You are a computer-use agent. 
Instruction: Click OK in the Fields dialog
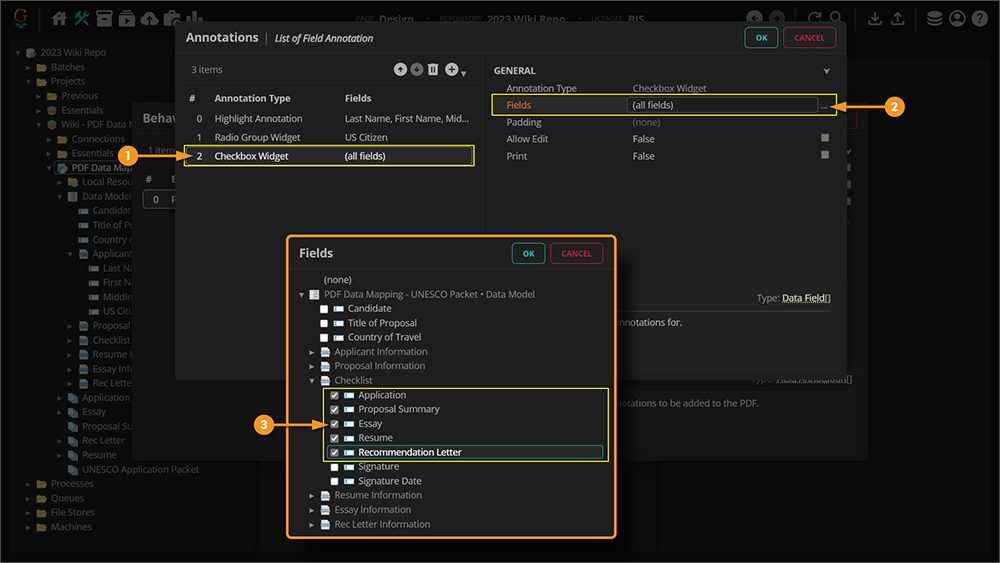[x=528, y=254]
